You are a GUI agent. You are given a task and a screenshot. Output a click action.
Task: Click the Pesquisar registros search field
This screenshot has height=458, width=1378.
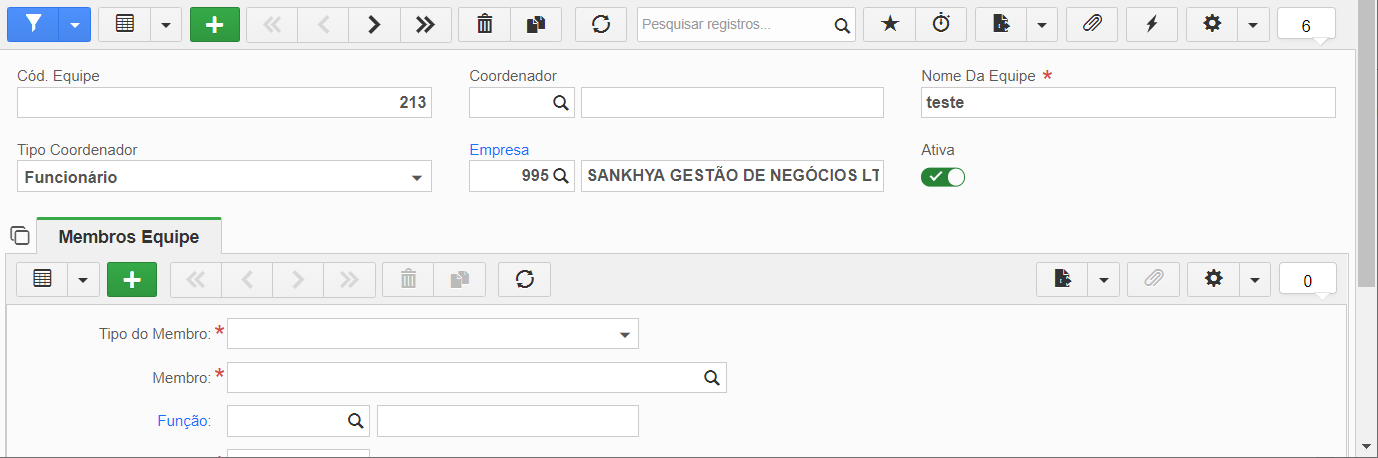(736, 25)
